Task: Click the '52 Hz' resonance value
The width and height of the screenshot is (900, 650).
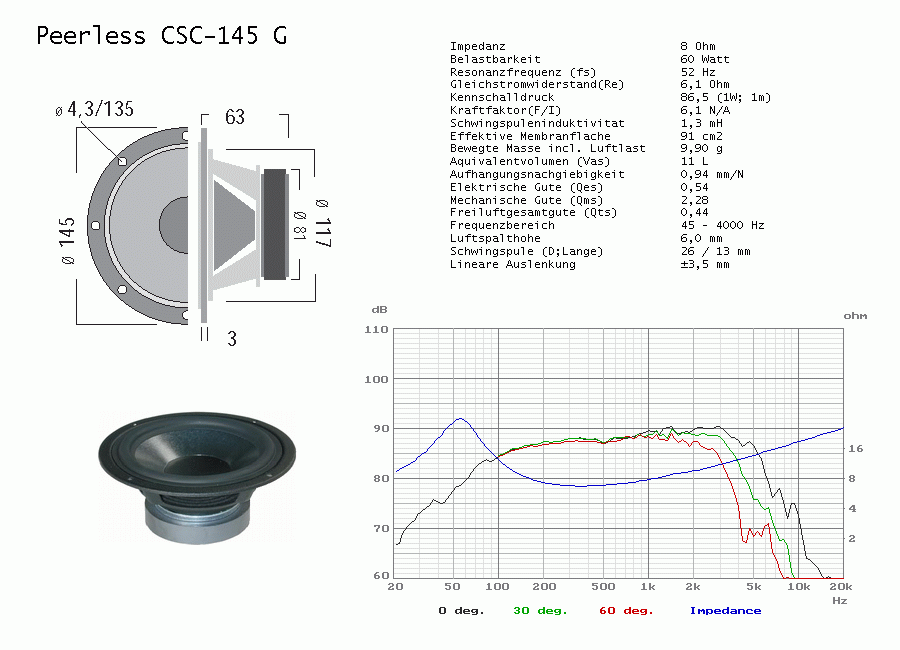Action: tap(698, 72)
